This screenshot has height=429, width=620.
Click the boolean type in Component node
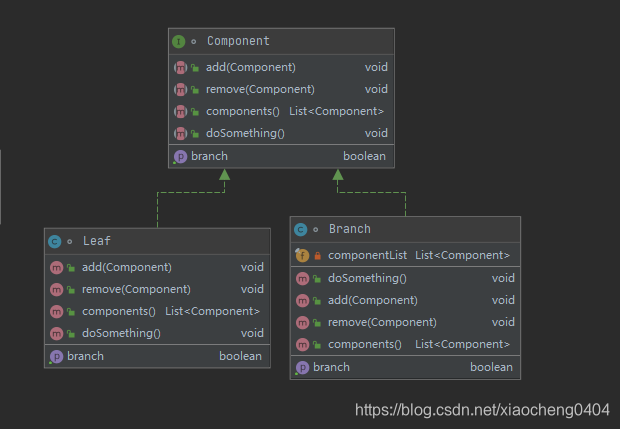[x=364, y=156]
